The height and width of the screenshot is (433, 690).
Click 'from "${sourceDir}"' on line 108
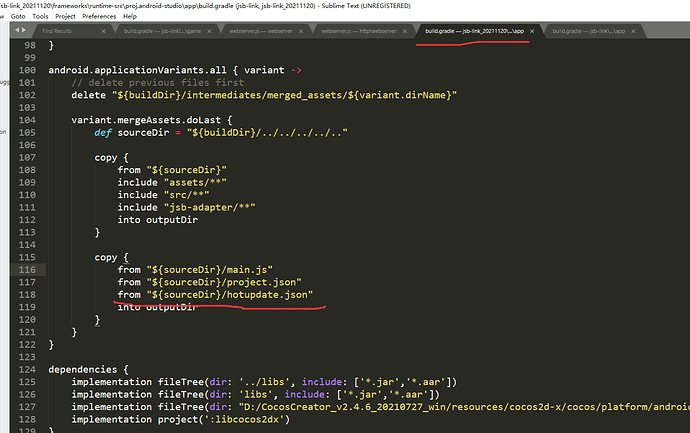pyautogui.click(x=172, y=170)
